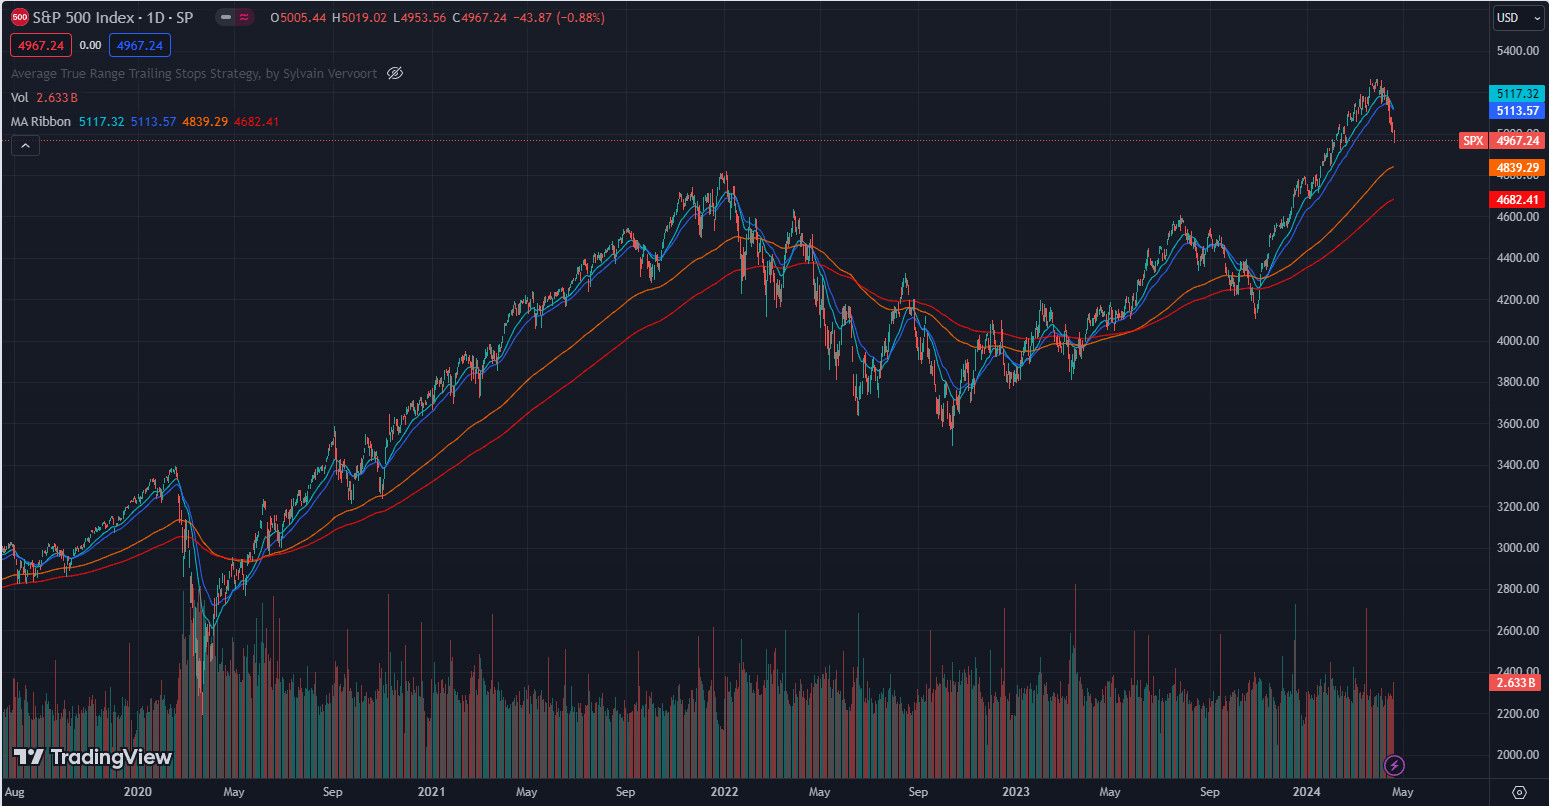Click the 2020 label on time axis
The height and width of the screenshot is (806, 1549).
(137, 792)
